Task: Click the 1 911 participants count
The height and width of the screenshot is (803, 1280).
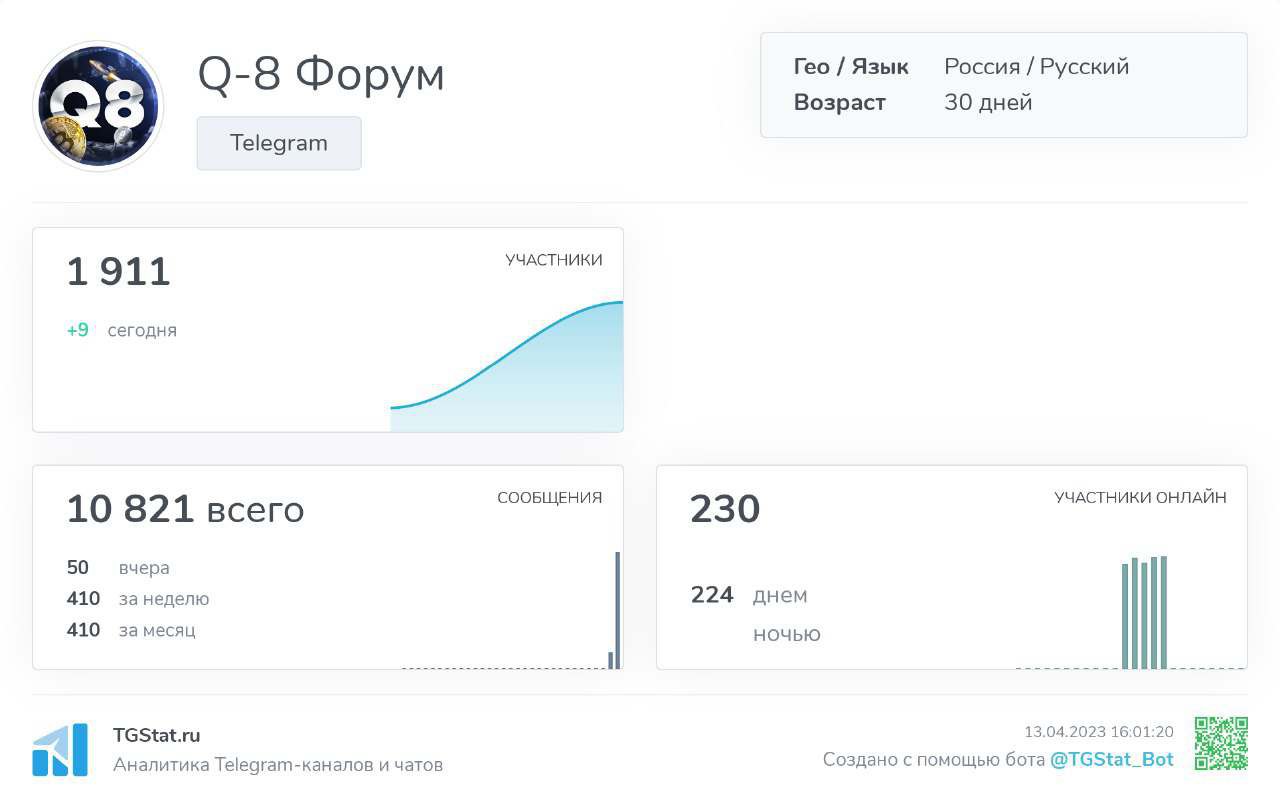Action: (119, 272)
